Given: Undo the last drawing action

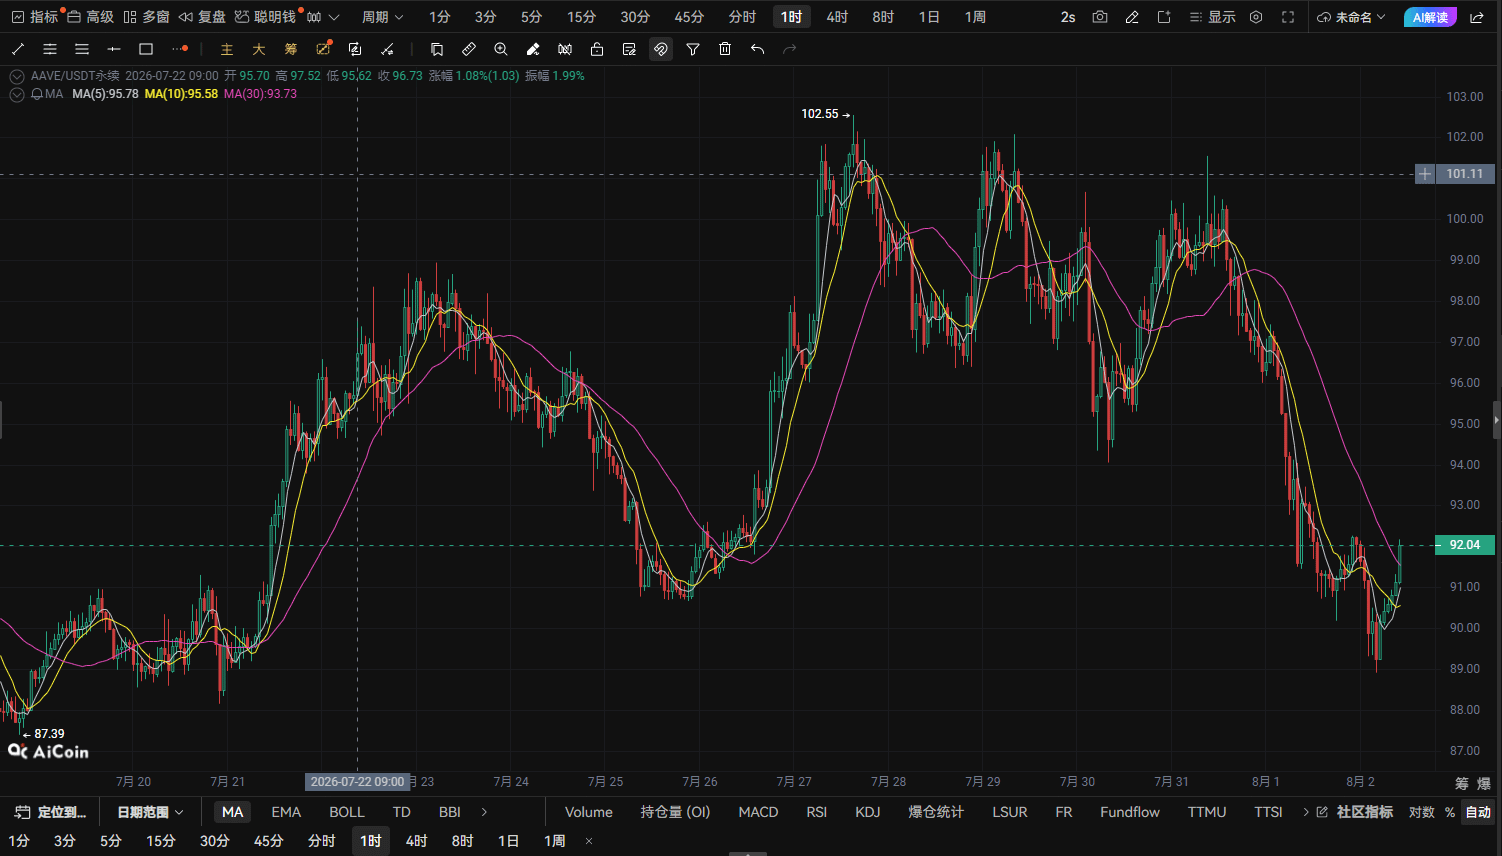Looking at the screenshot, I should pyautogui.click(x=757, y=49).
